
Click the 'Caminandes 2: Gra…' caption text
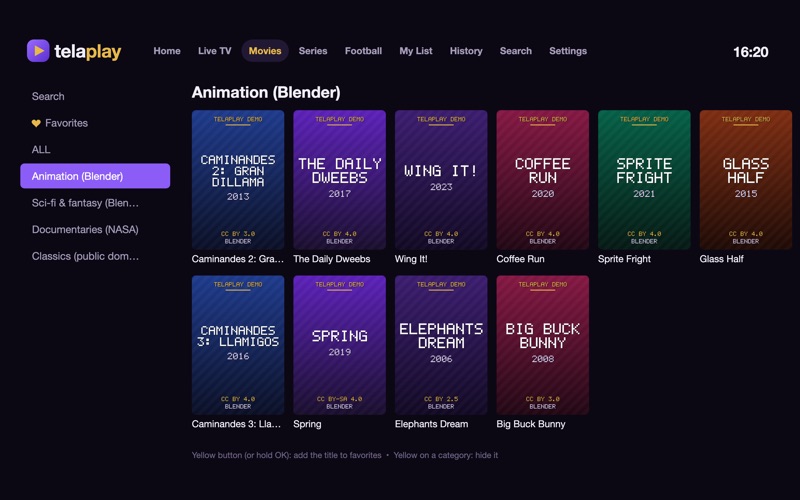click(238, 259)
